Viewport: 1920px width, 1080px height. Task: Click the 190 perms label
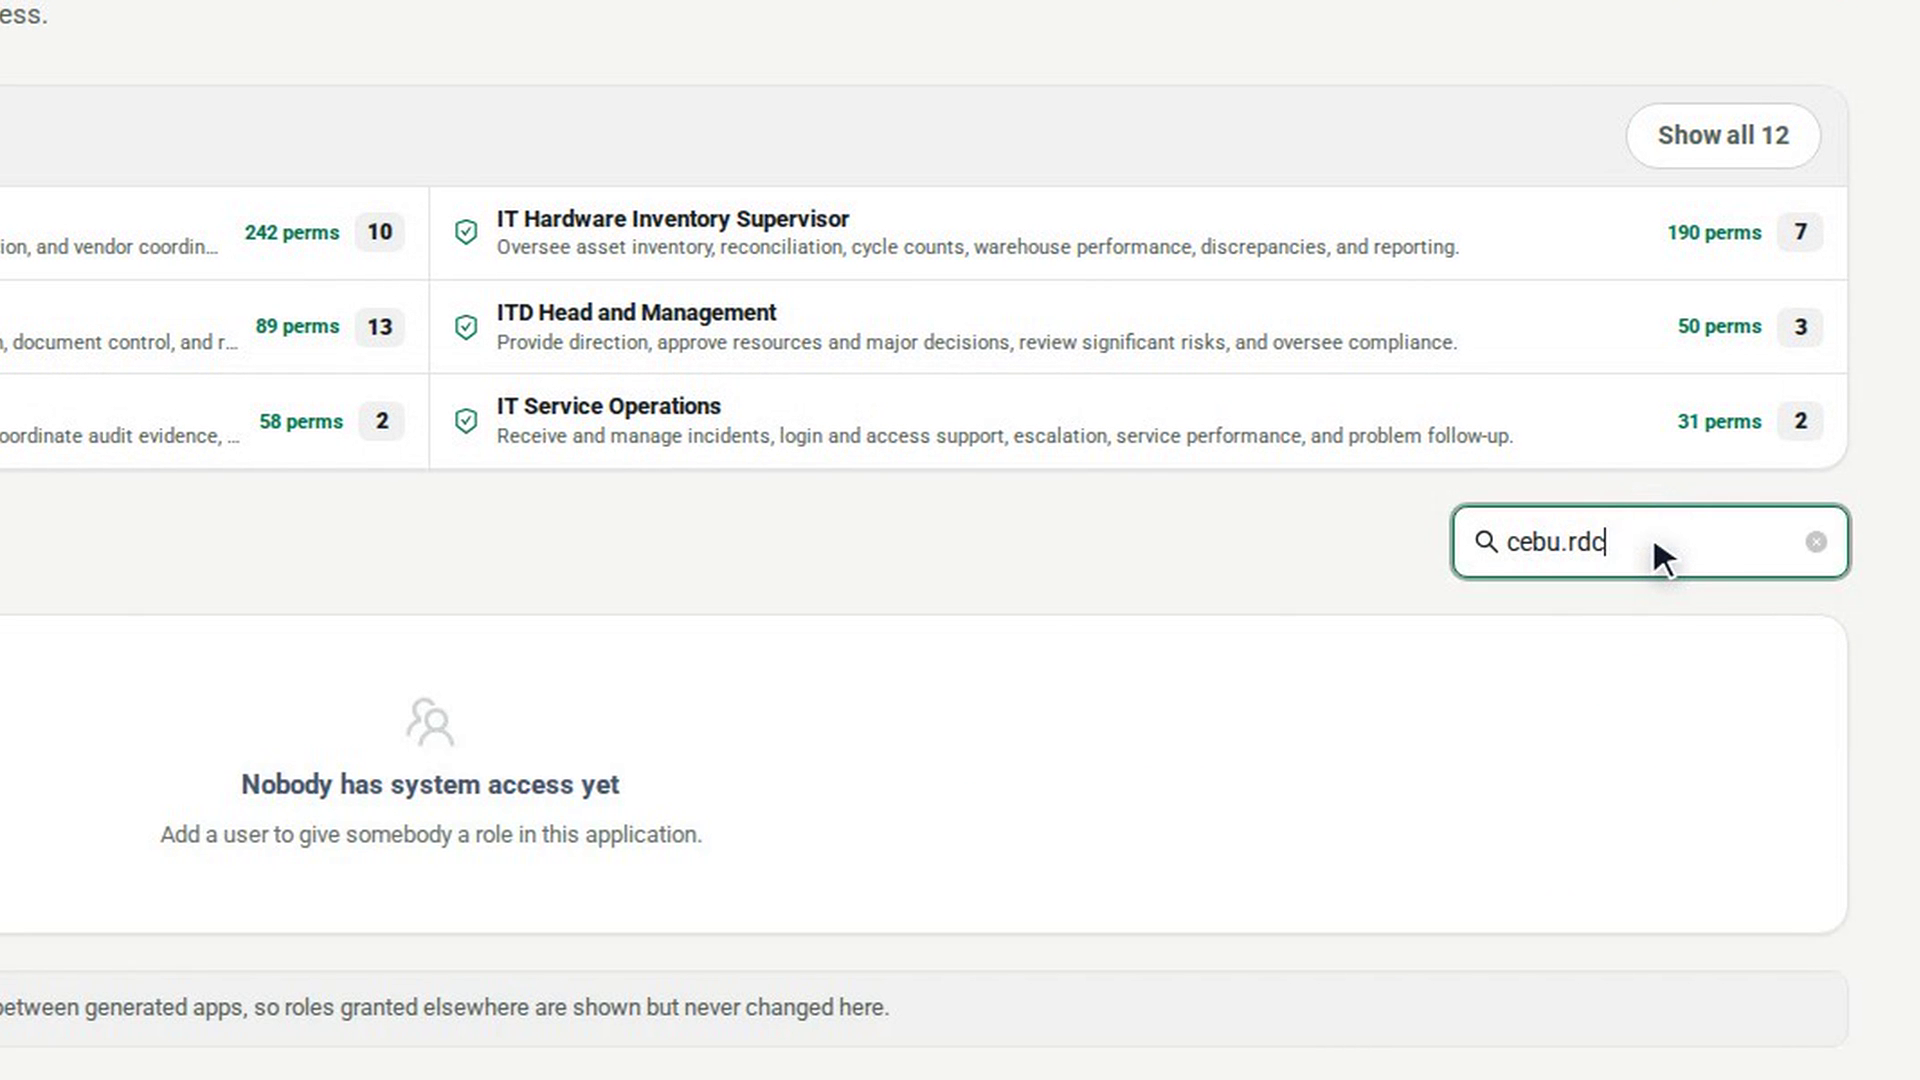pos(1714,232)
